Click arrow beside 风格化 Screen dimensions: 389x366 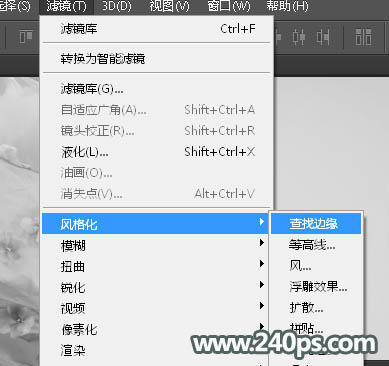(262, 222)
